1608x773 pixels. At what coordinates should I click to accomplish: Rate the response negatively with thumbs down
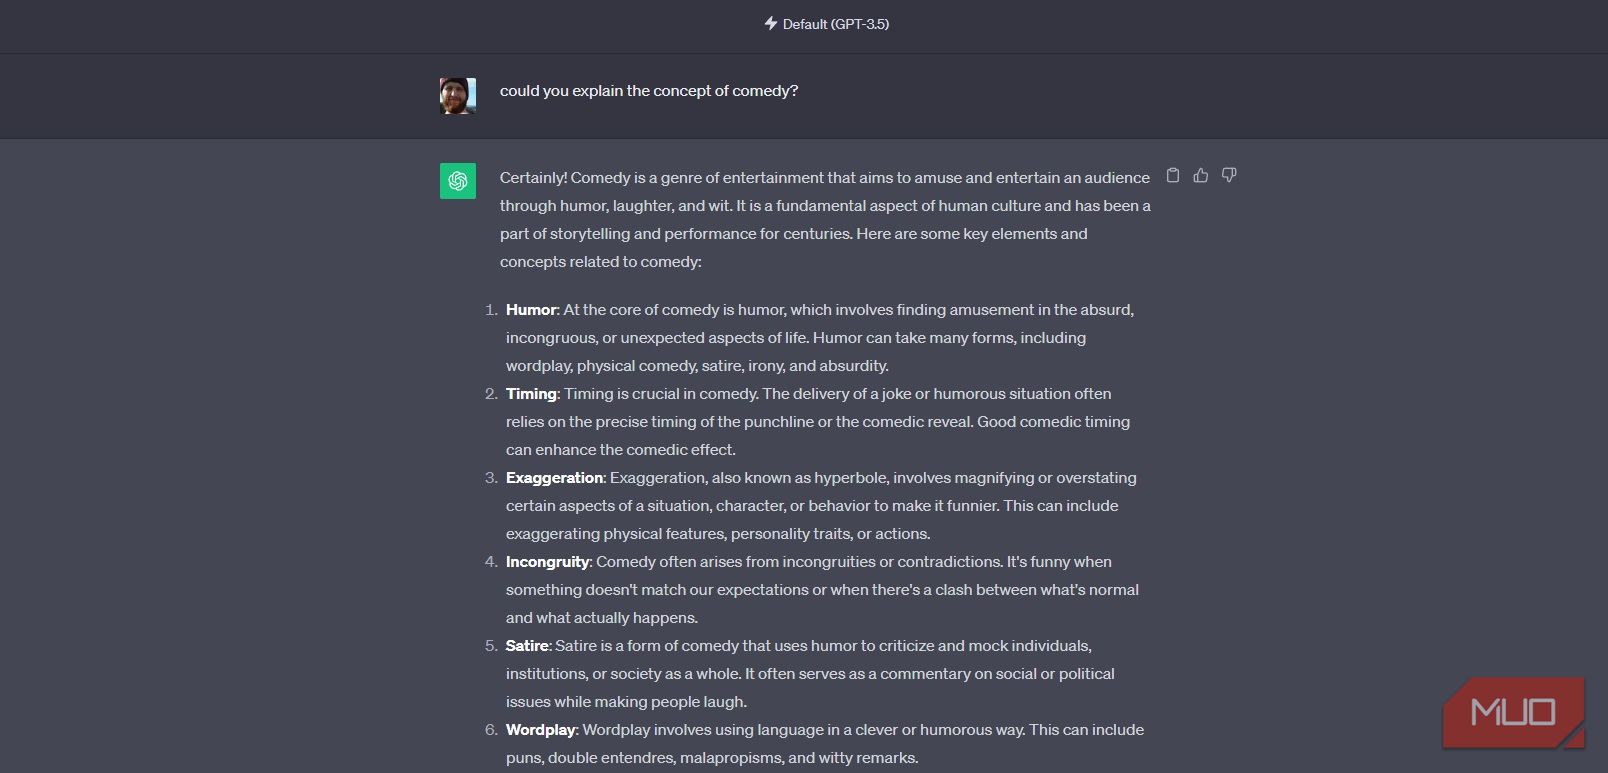click(x=1229, y=175)
